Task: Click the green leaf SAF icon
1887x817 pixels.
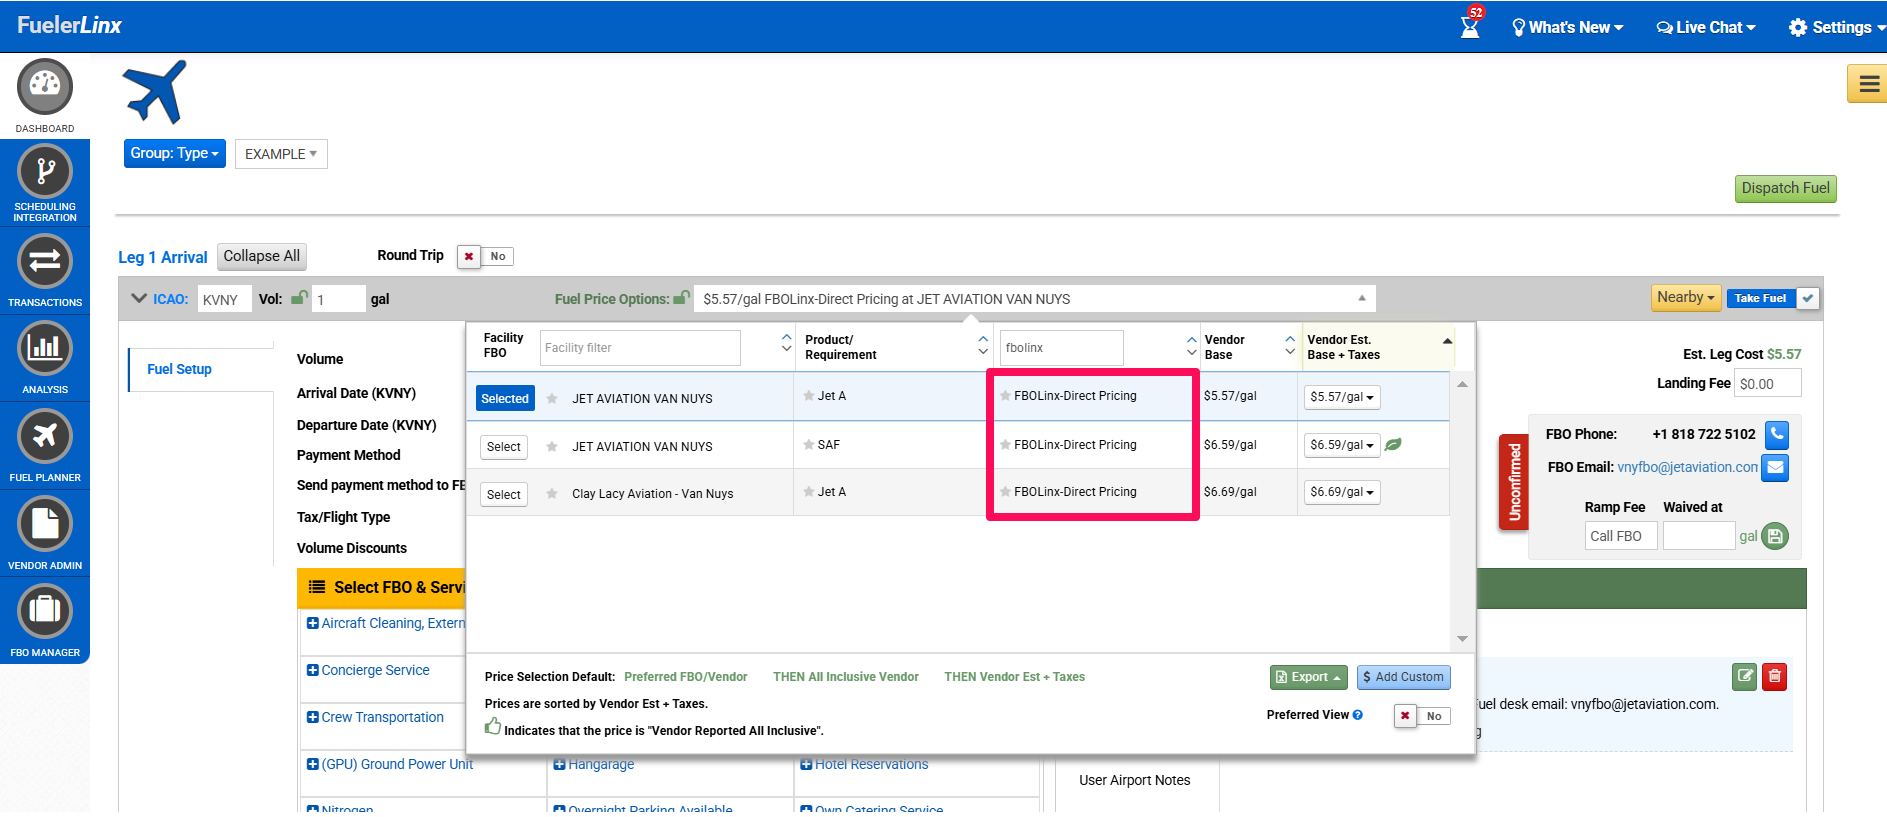Action: pyautogui.click(x=1393, y=444)
